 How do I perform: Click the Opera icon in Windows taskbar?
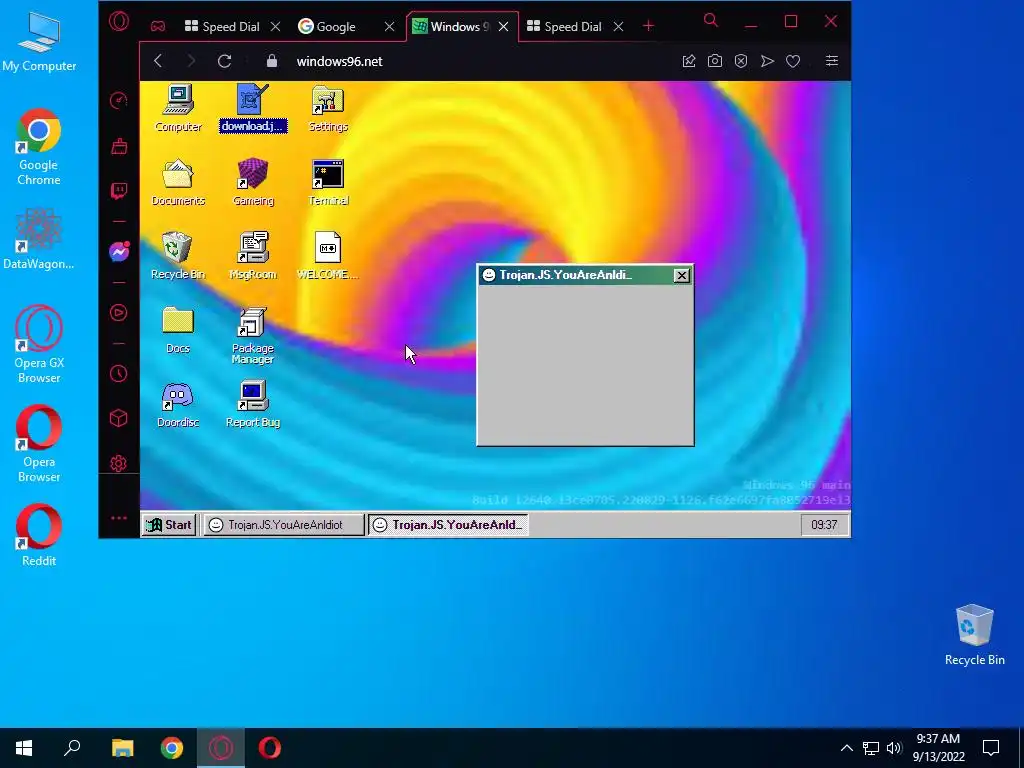coord(270,748)
